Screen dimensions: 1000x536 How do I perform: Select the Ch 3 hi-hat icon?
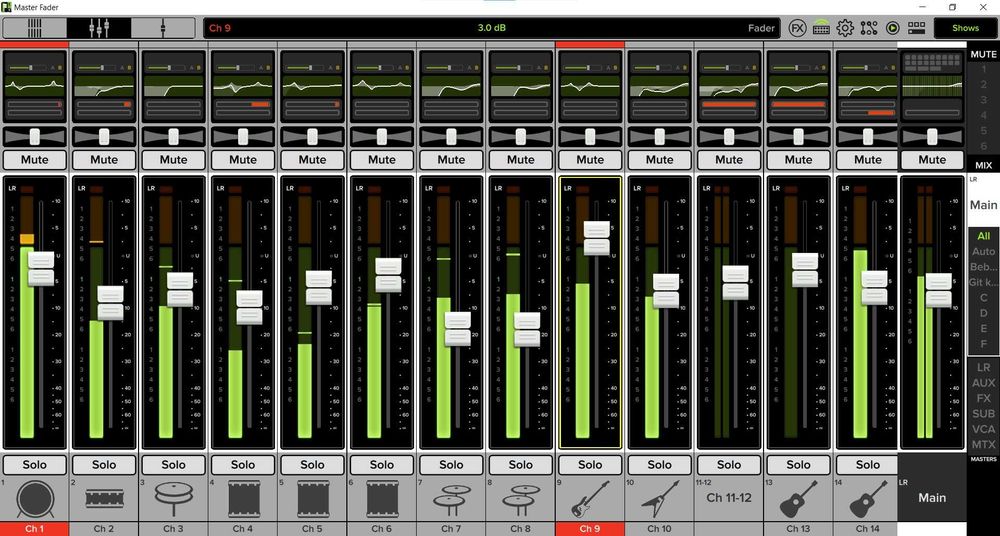click(x=173, y=498)
